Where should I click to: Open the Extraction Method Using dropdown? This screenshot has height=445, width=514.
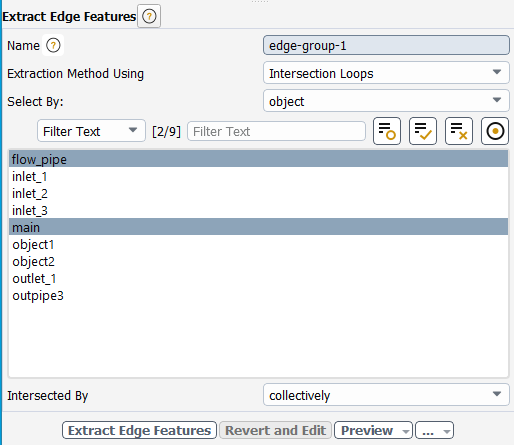click(x=386, y=73)
